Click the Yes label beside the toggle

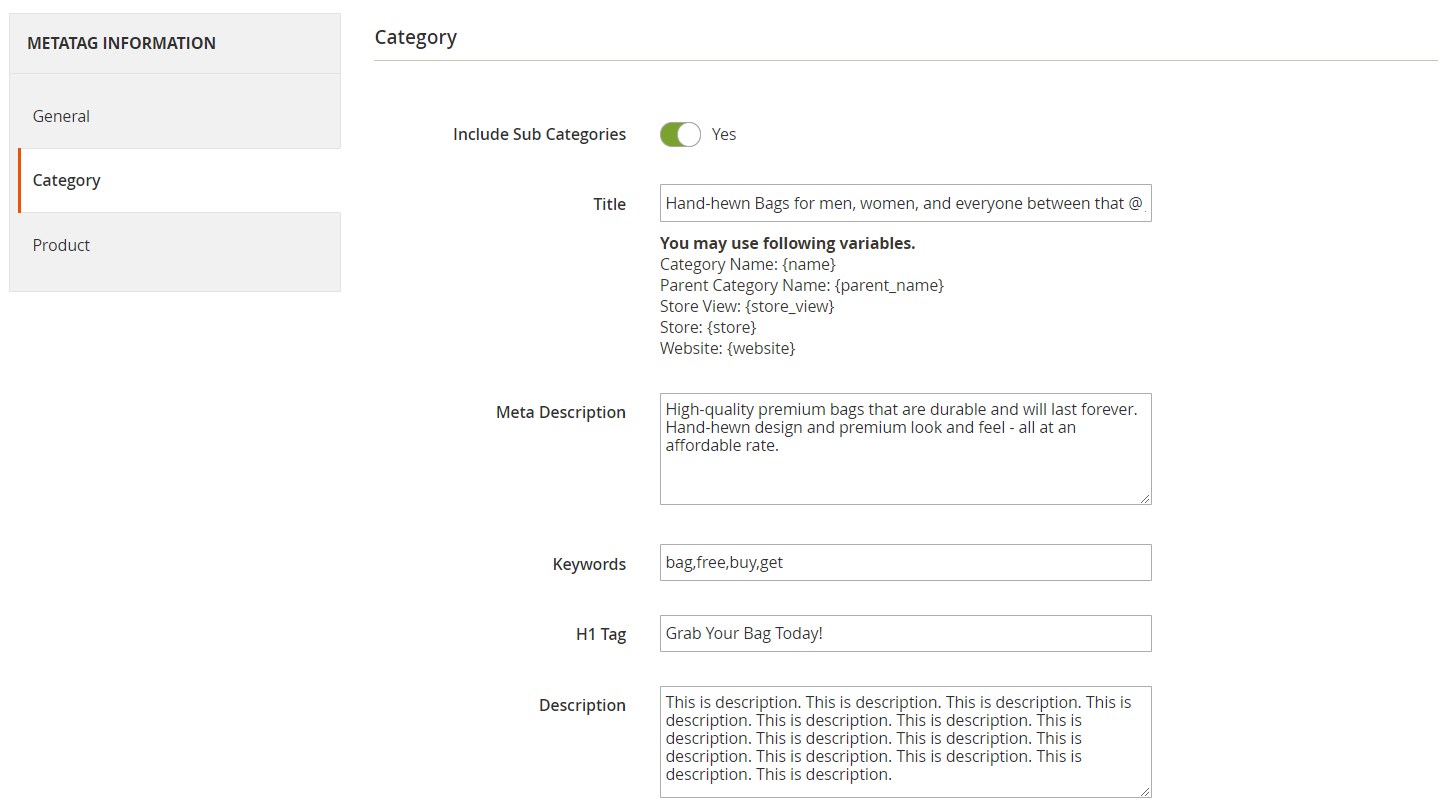pos(724,134)
